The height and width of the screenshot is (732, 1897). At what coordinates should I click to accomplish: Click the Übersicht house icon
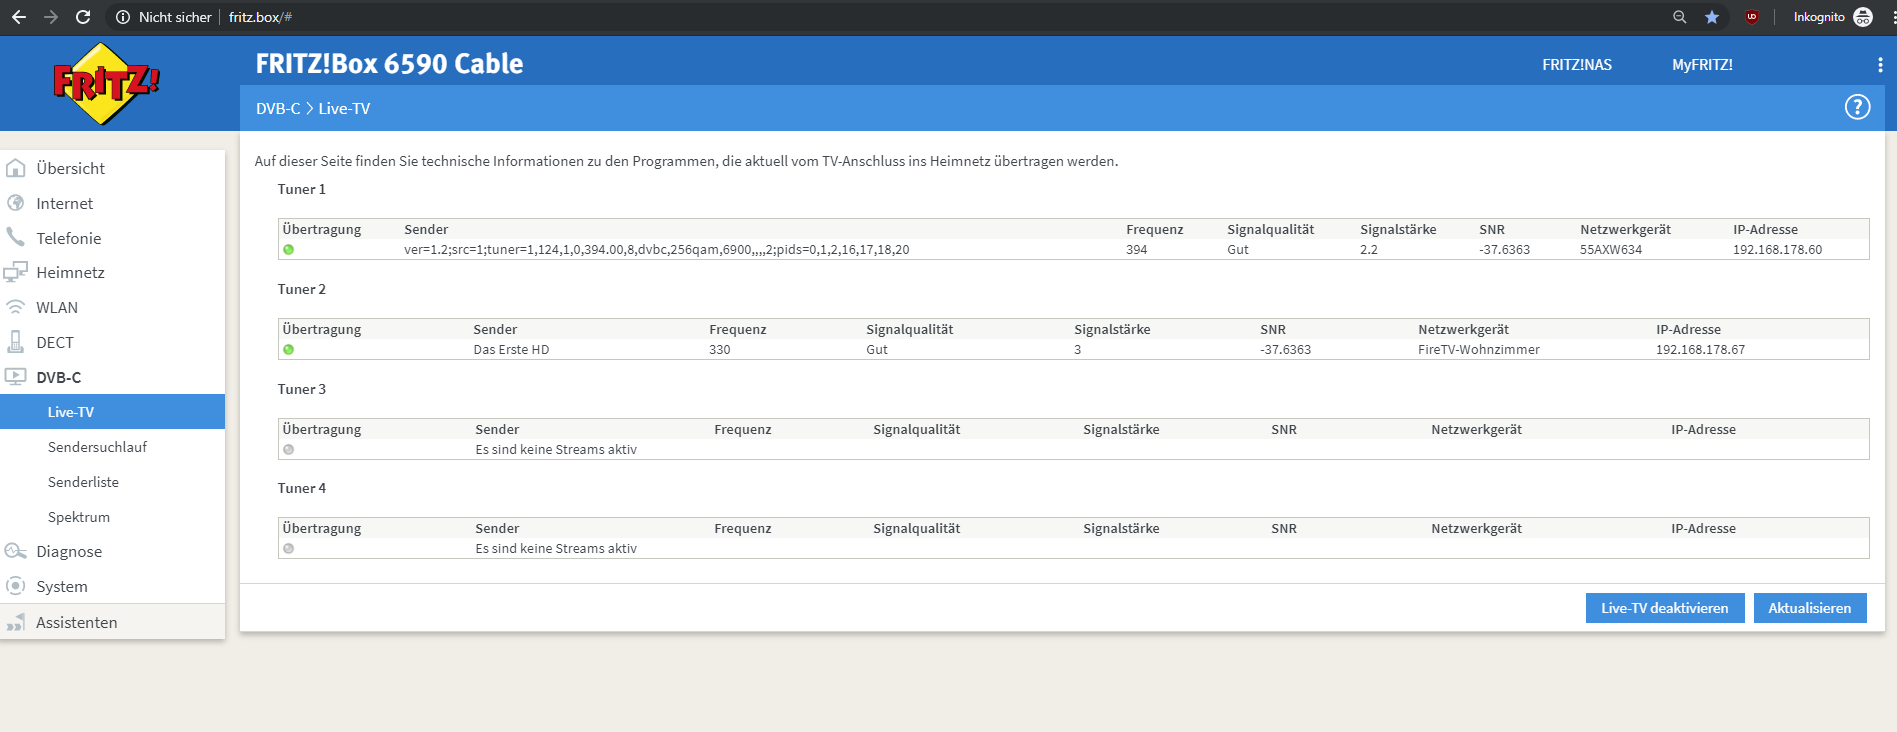[x=16, y=168]
